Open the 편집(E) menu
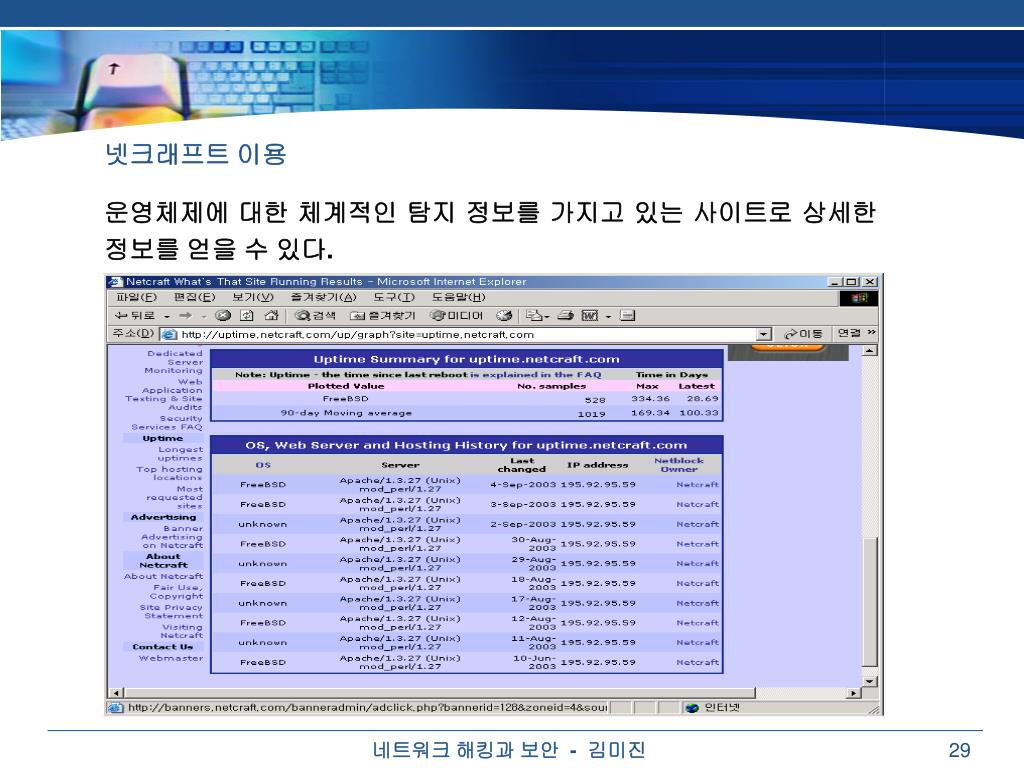1024x768 pixels. point(194,297)
